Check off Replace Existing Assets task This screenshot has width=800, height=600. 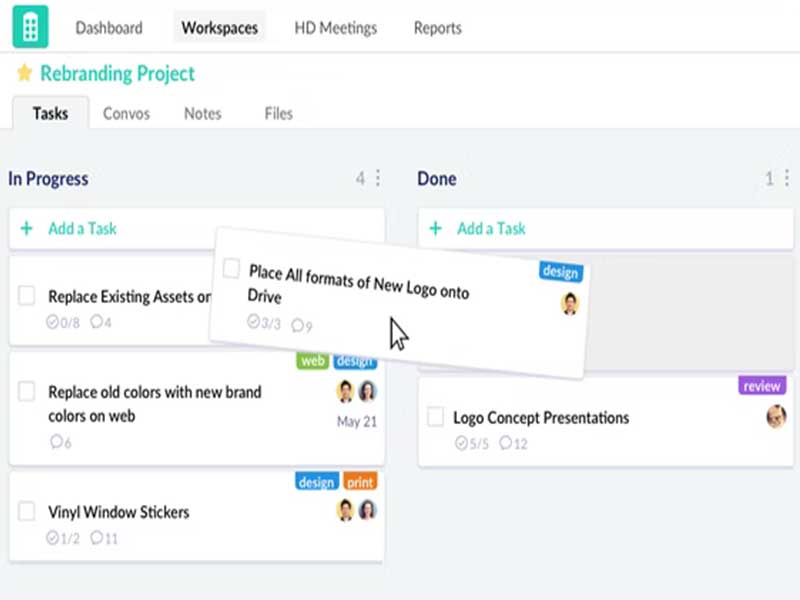point(27,295)
